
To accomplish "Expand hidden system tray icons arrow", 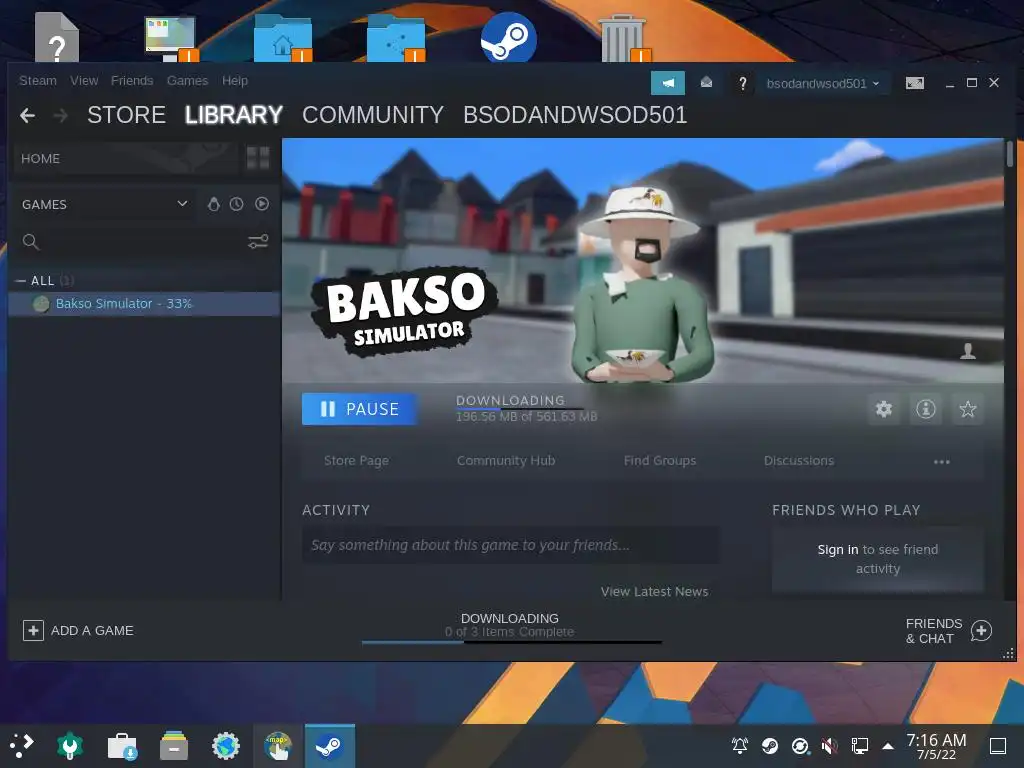I will (x=888, y=745).
